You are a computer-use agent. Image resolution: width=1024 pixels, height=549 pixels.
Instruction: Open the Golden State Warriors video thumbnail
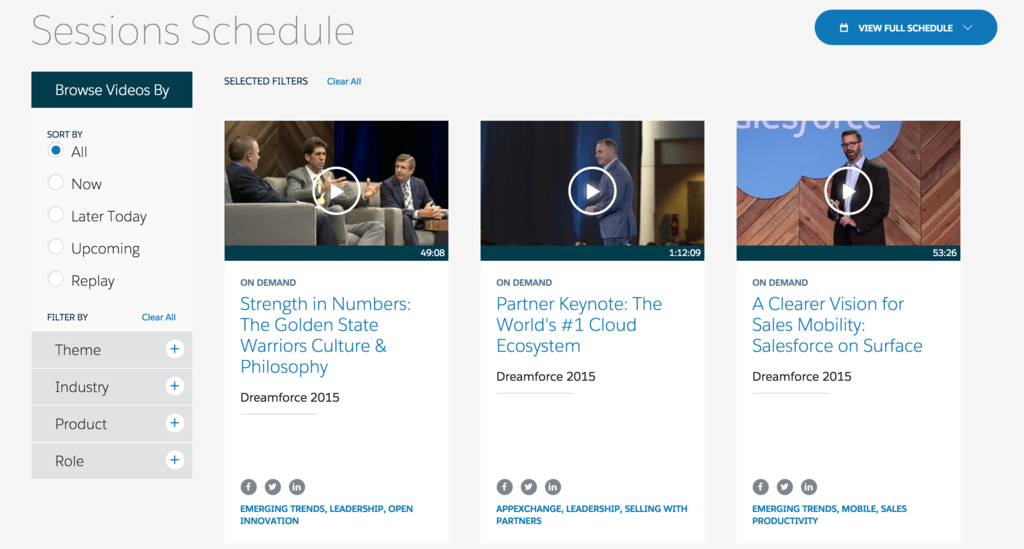pos(336,190)
